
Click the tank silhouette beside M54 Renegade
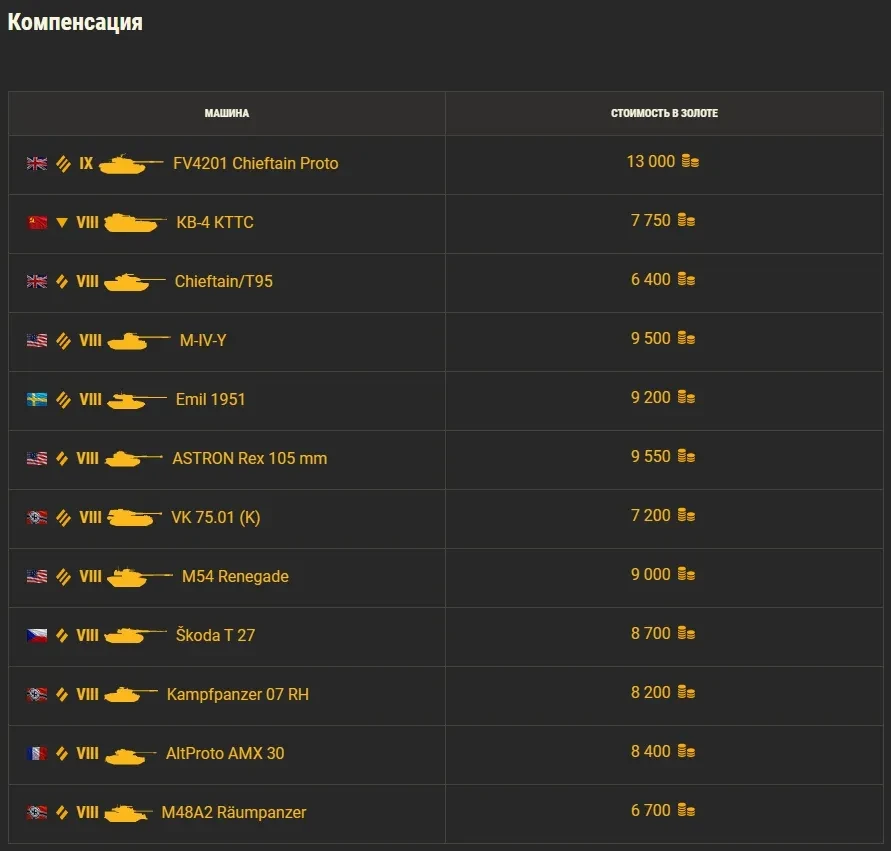pyautogui.click(x=139, y=576)
